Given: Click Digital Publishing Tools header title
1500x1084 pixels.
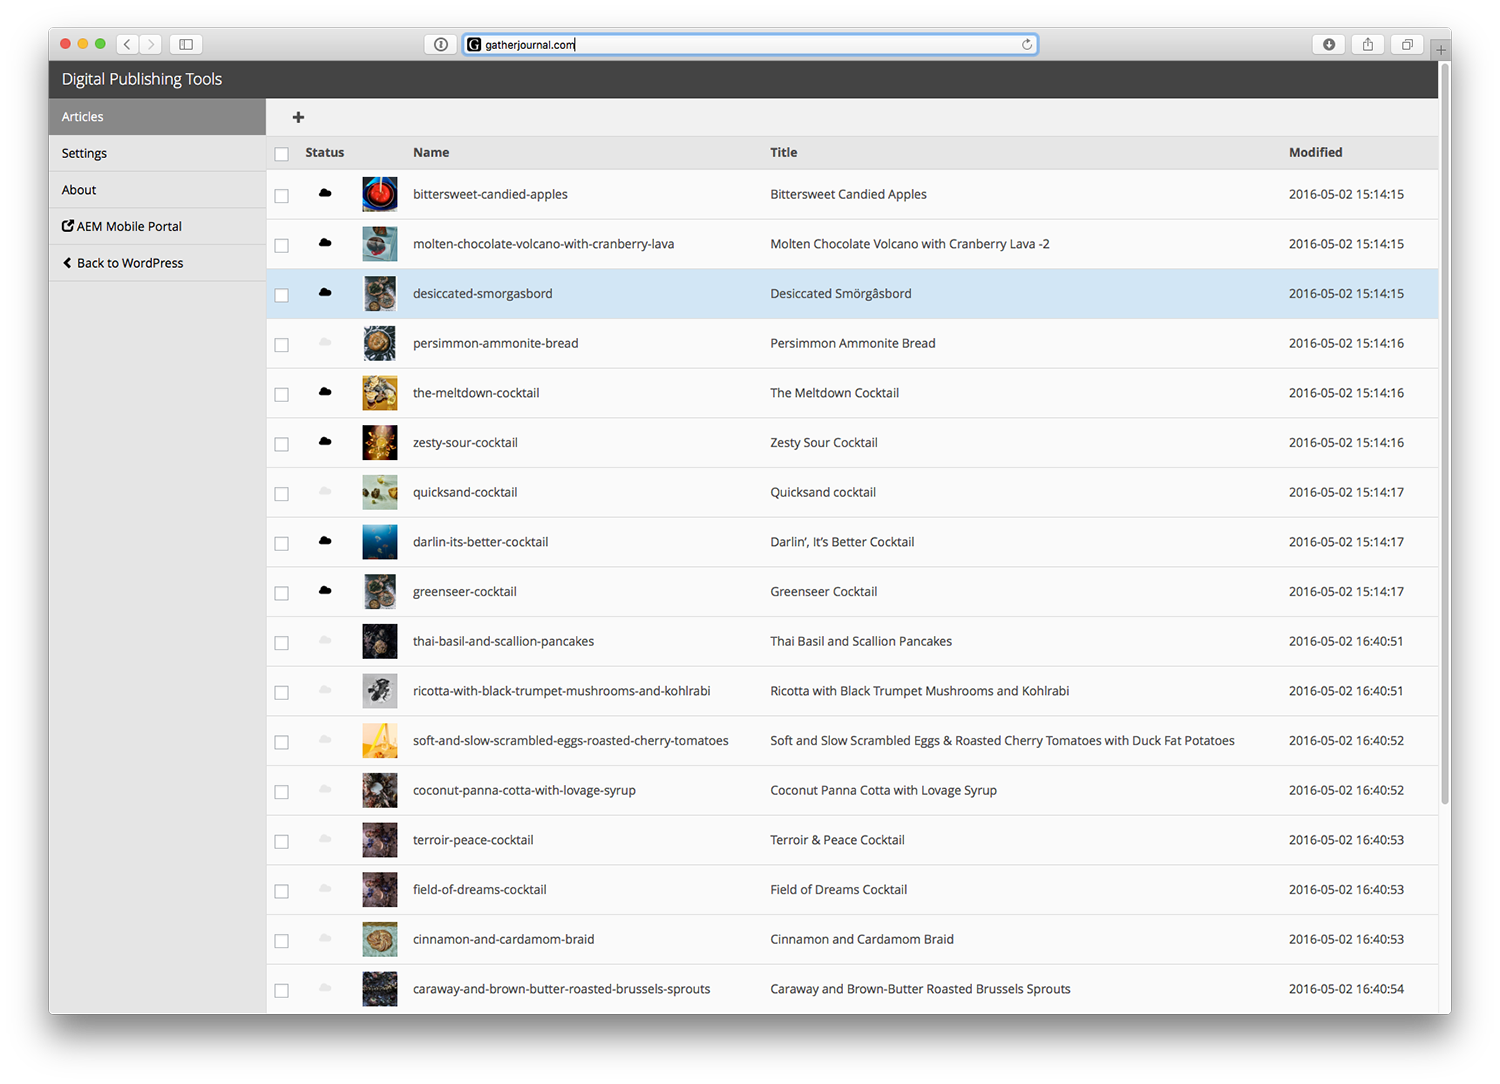Looking at the screenshot, I should (x=142, y=79).
